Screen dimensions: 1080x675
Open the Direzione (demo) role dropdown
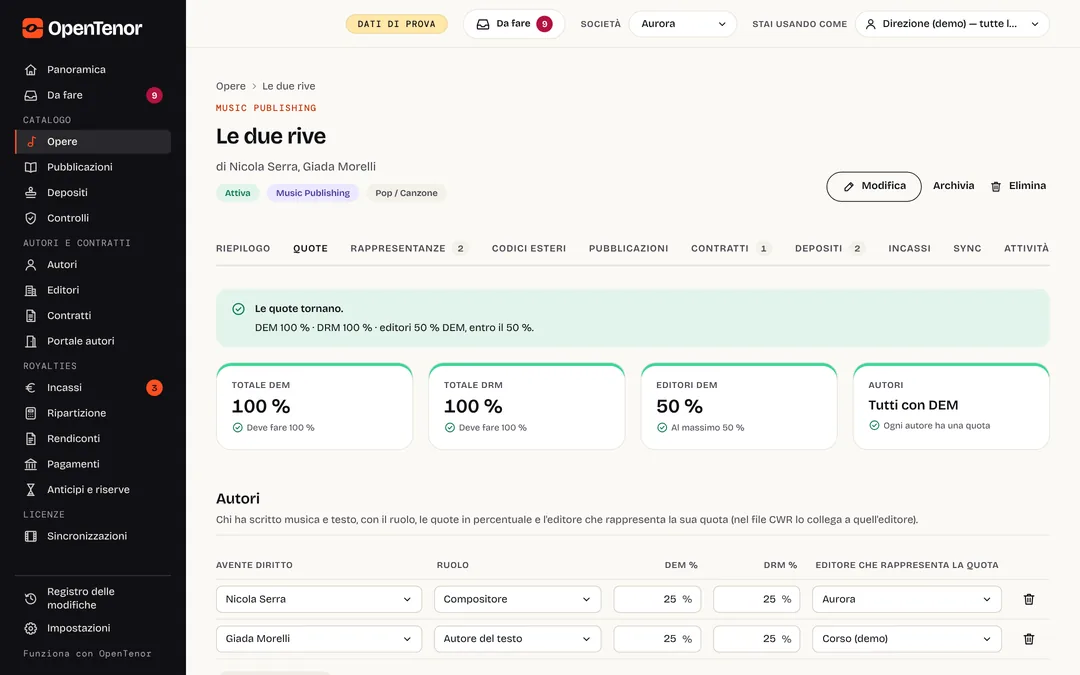pos(952,24)
